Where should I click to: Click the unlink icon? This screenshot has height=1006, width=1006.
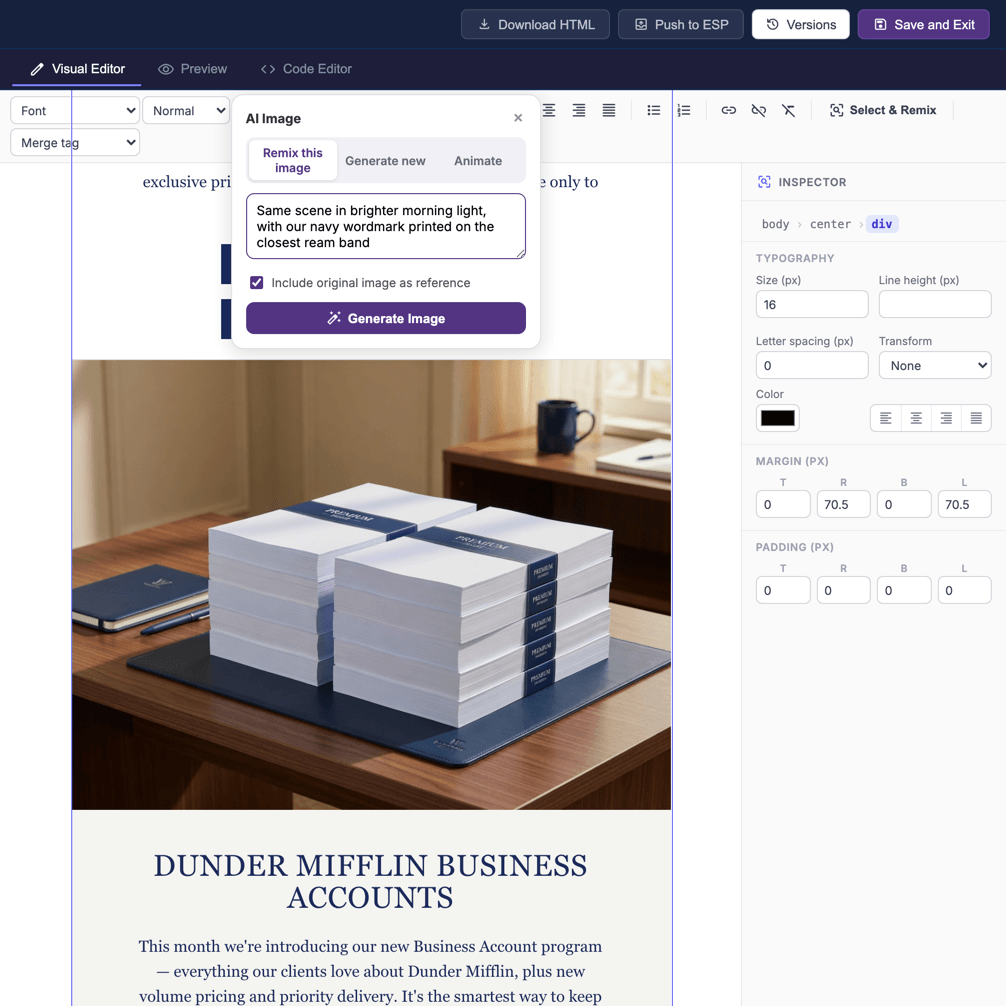[758, 110]
